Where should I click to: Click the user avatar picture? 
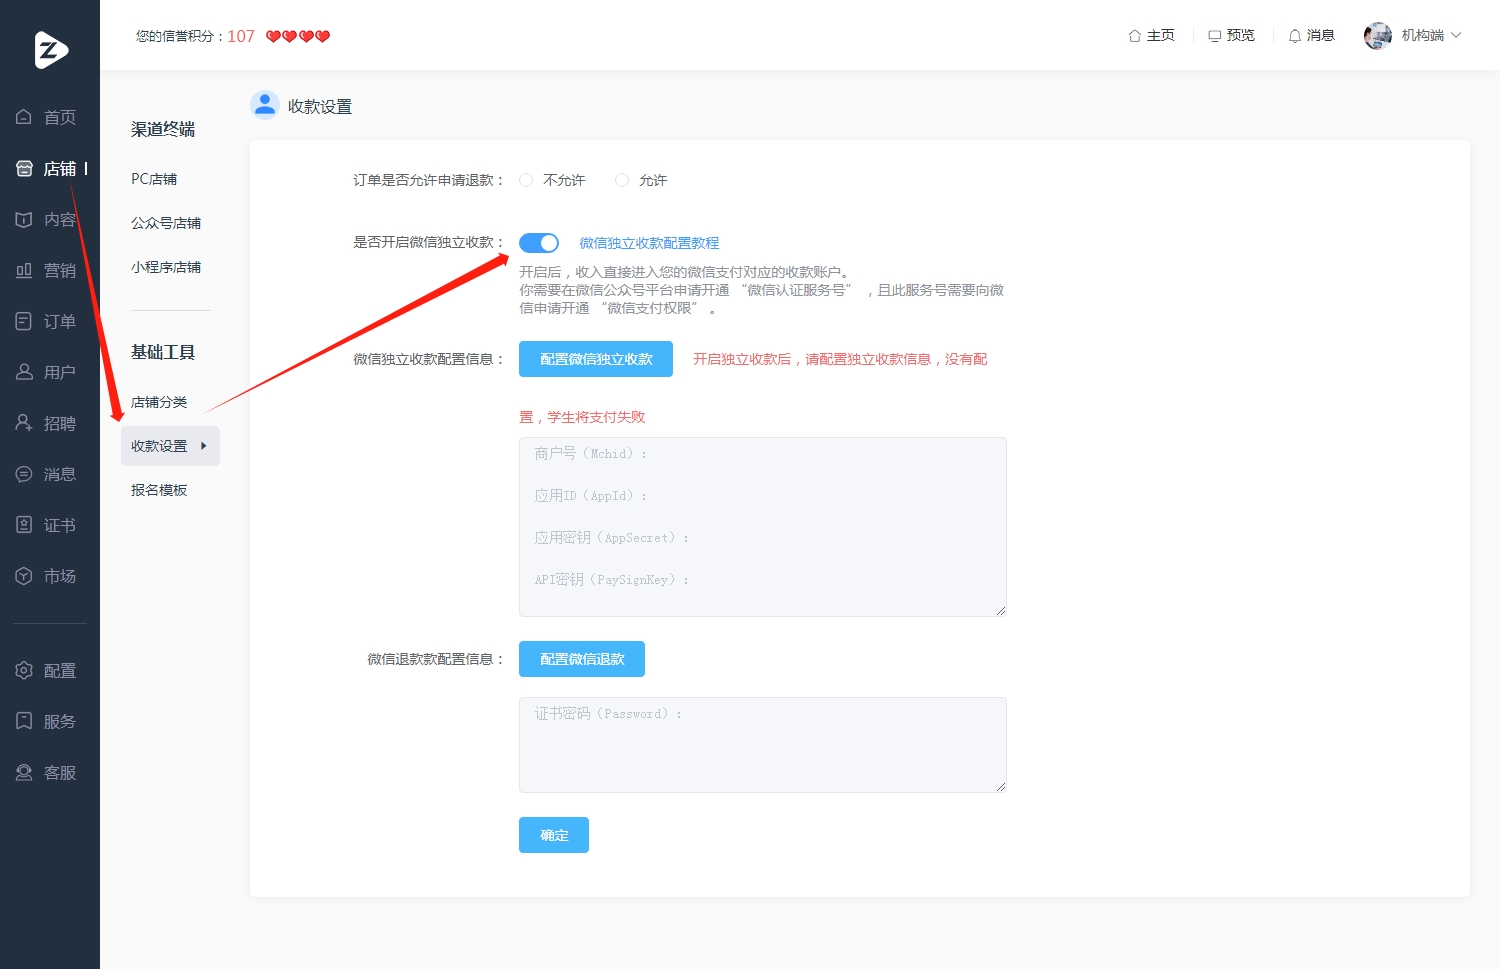(x=1378, y=35)
